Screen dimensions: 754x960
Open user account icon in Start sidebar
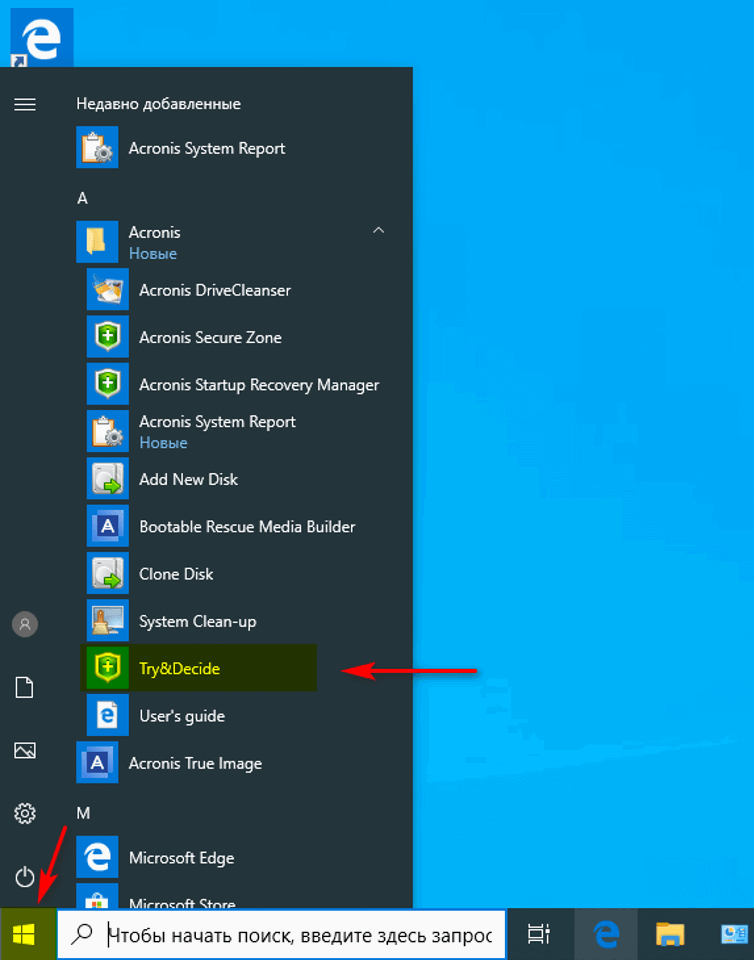pos(25,624)
